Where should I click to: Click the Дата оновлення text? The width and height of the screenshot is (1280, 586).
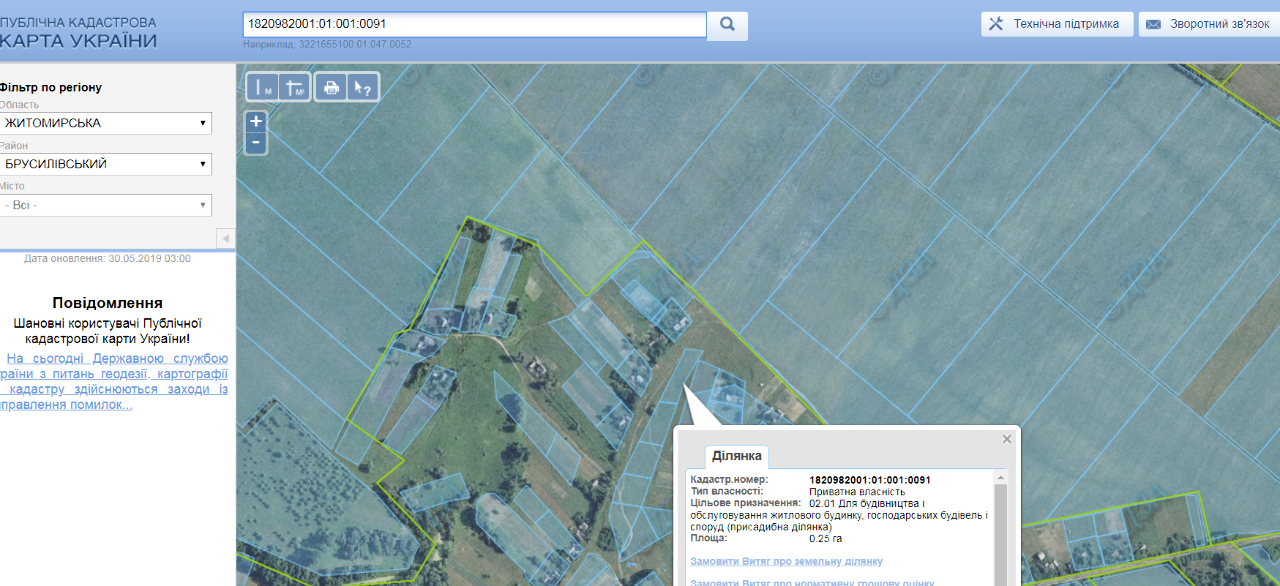click(x=107, y=258)
